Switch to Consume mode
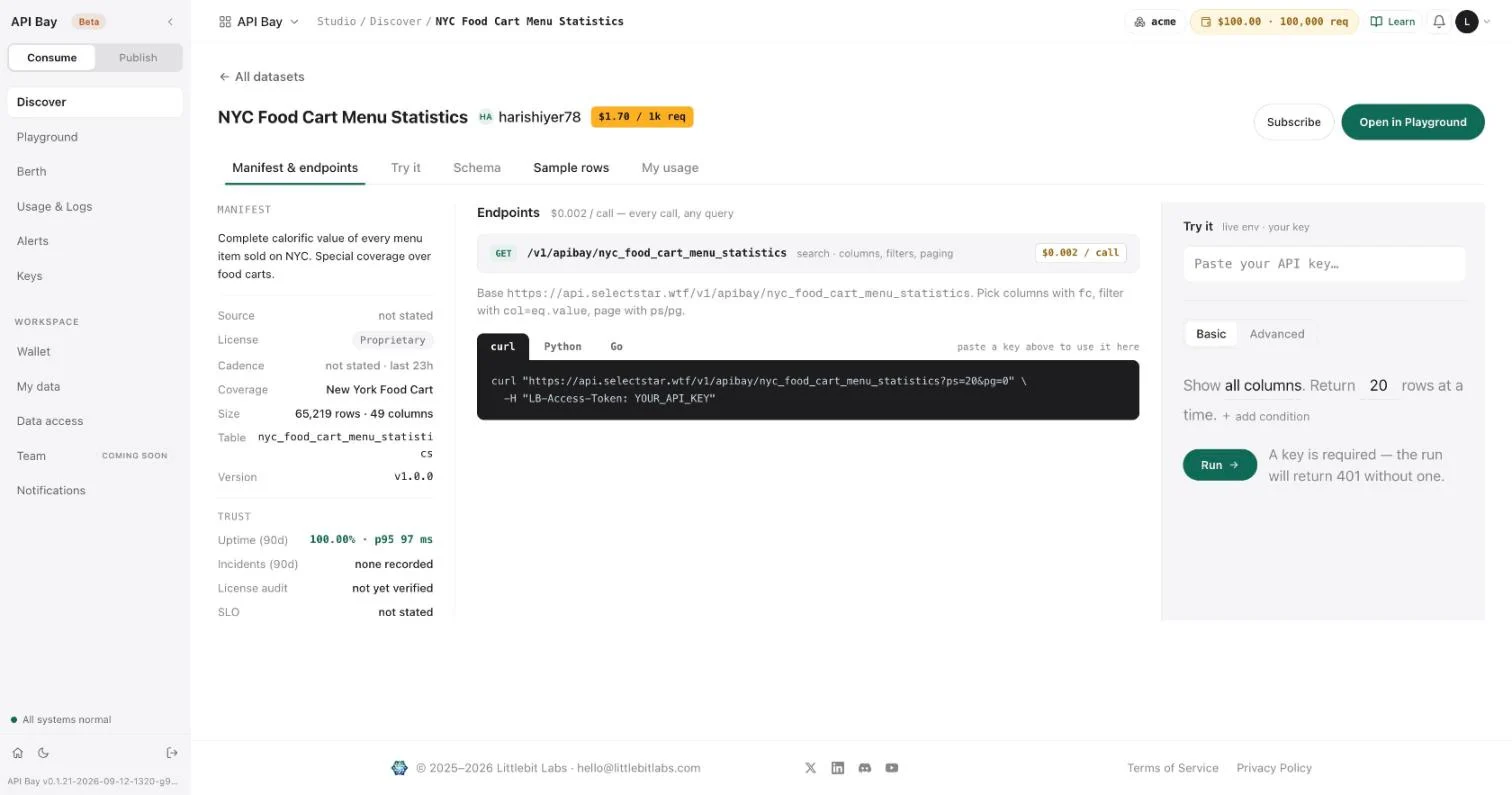 (52, 57)
